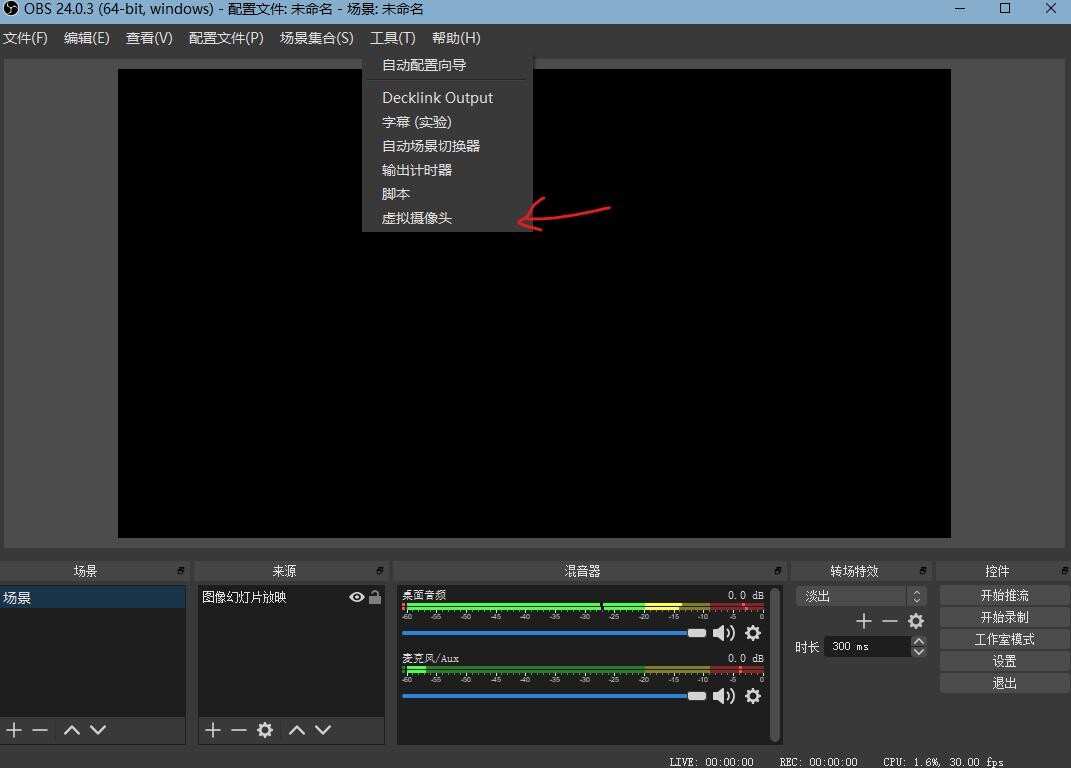The height and width of the screenshot is (768, 1071).
Task: Click the 开始推流 button
Action: point(1004,595)
